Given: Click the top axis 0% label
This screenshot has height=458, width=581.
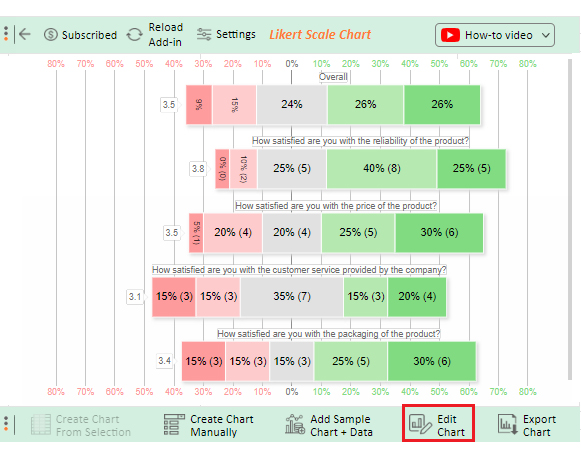Looking at the screenshot, I should (292, 64).
